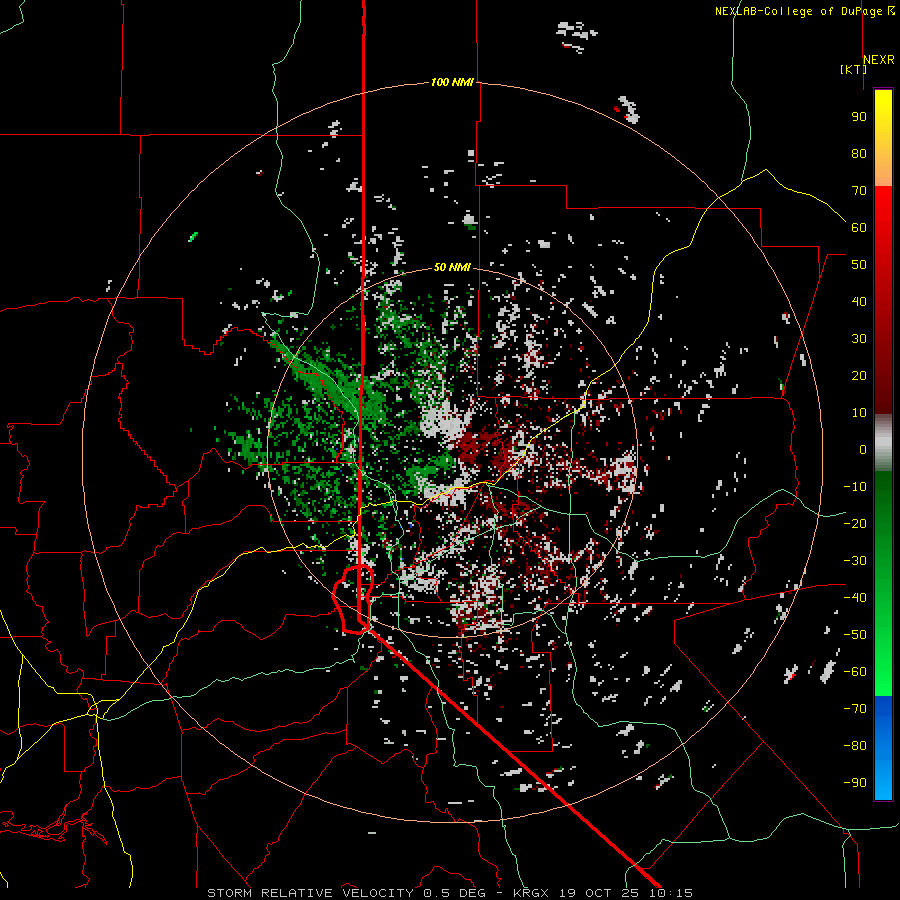This screenshot has height=900, width=900.
Task: Select the -90 value on the velocity scale
Action: click(x=855, y=783)
